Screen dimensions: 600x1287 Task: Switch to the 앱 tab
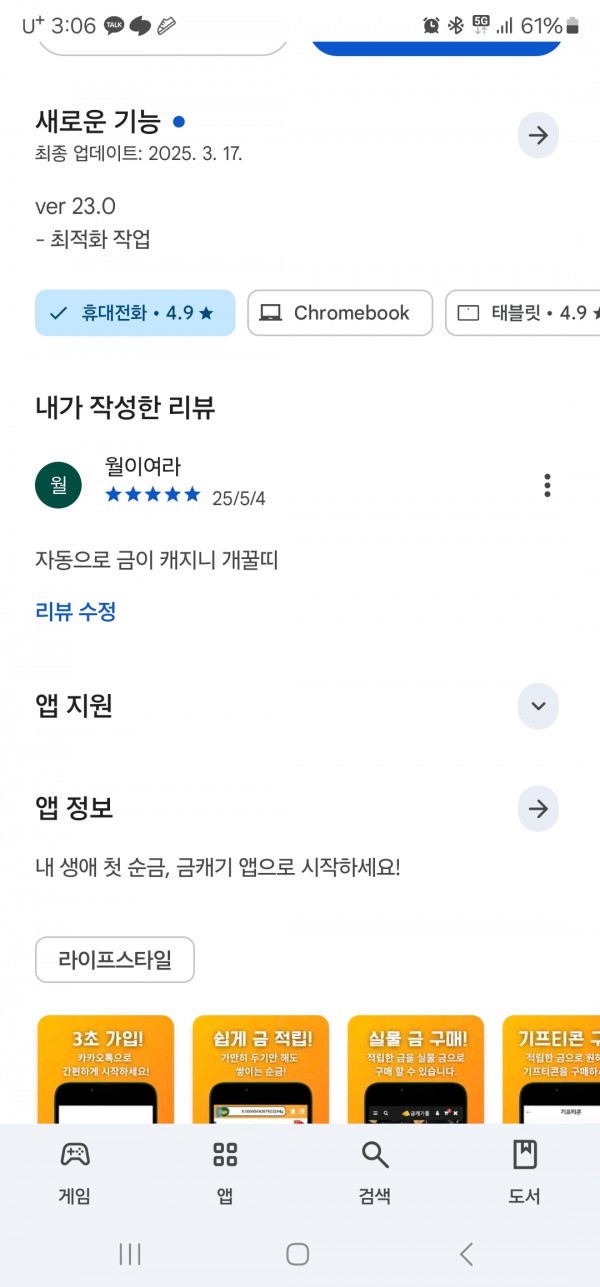coord(225,1172)
